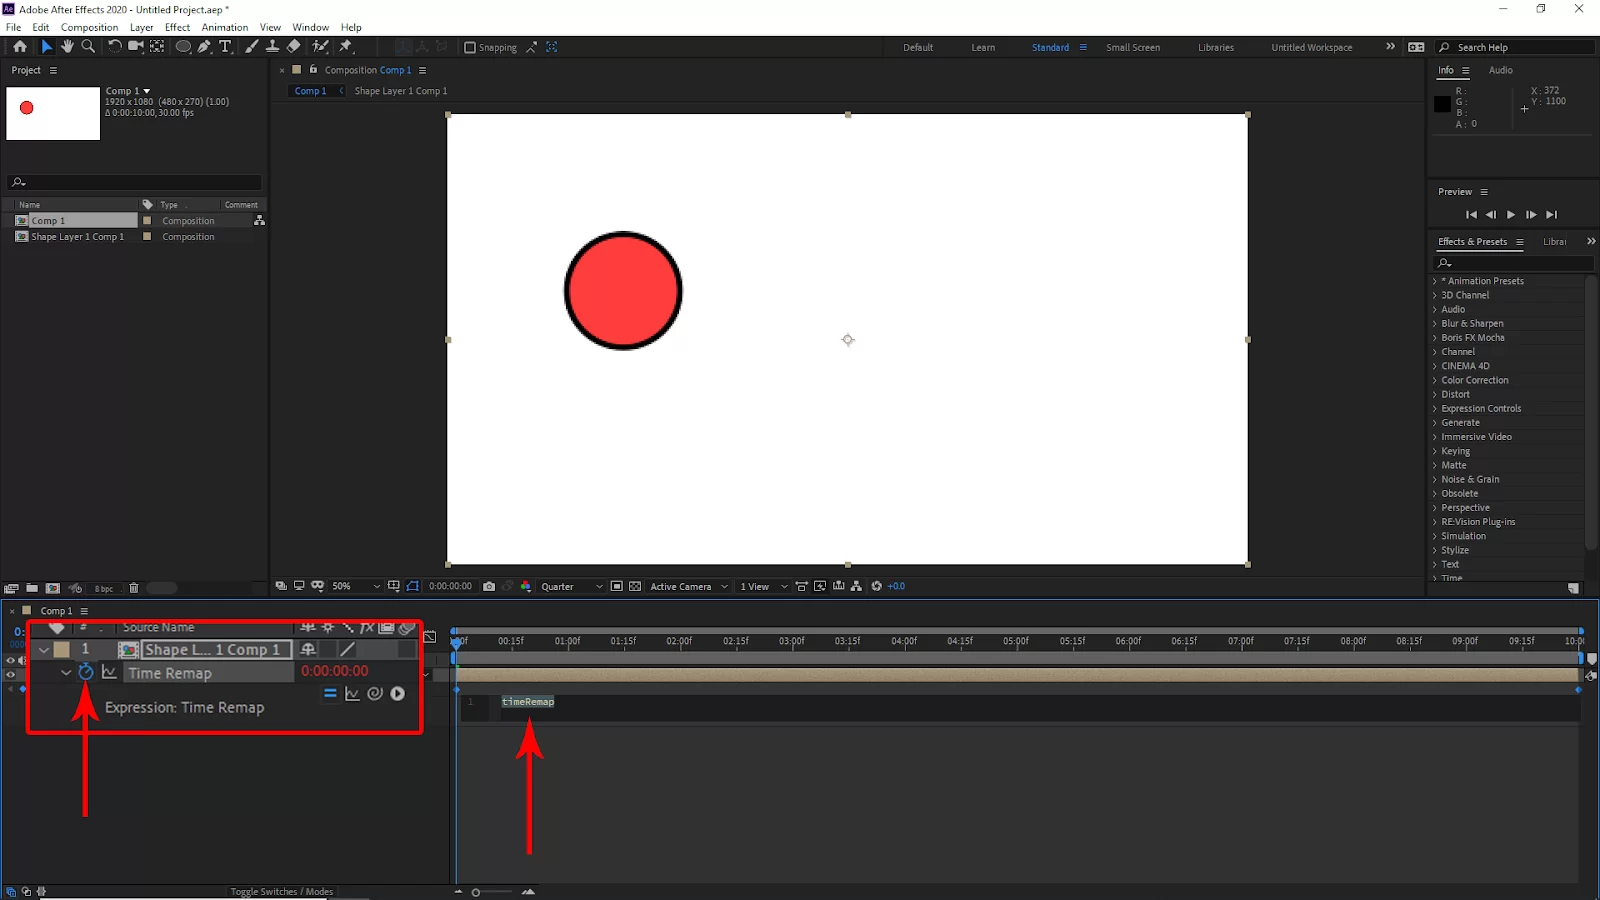The width and height of the screenshot is (1600, 900).
Task: Click the region of interest icon
Action: [x=617, y=587]
